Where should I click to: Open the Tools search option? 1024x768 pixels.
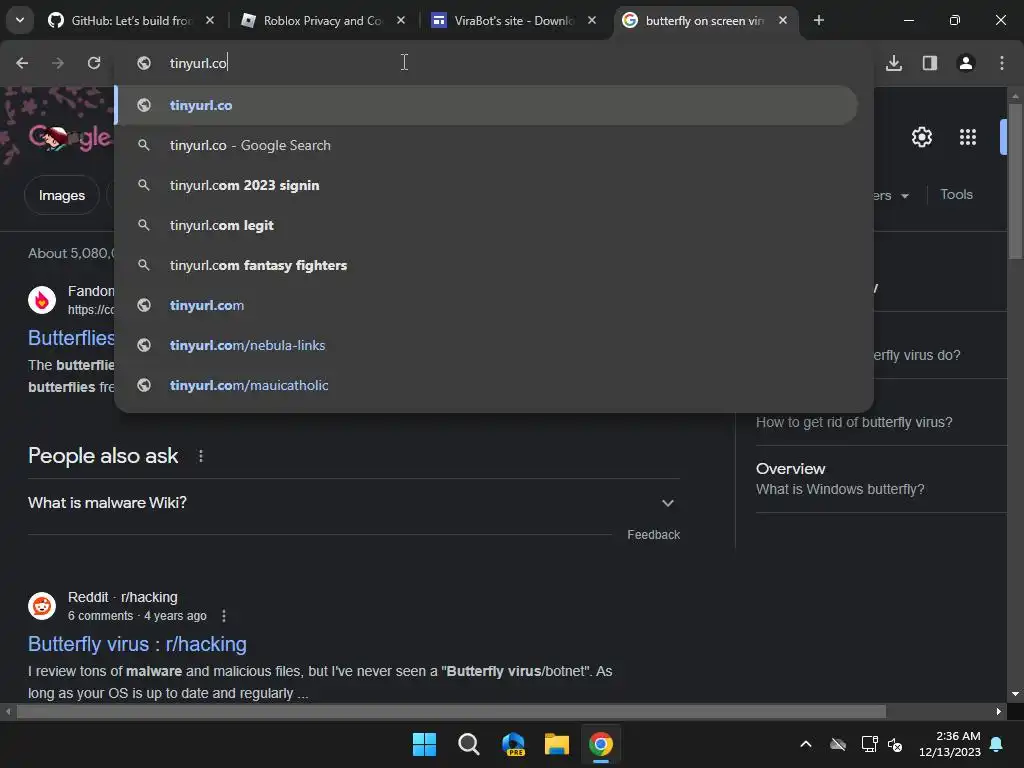(956, 195)
